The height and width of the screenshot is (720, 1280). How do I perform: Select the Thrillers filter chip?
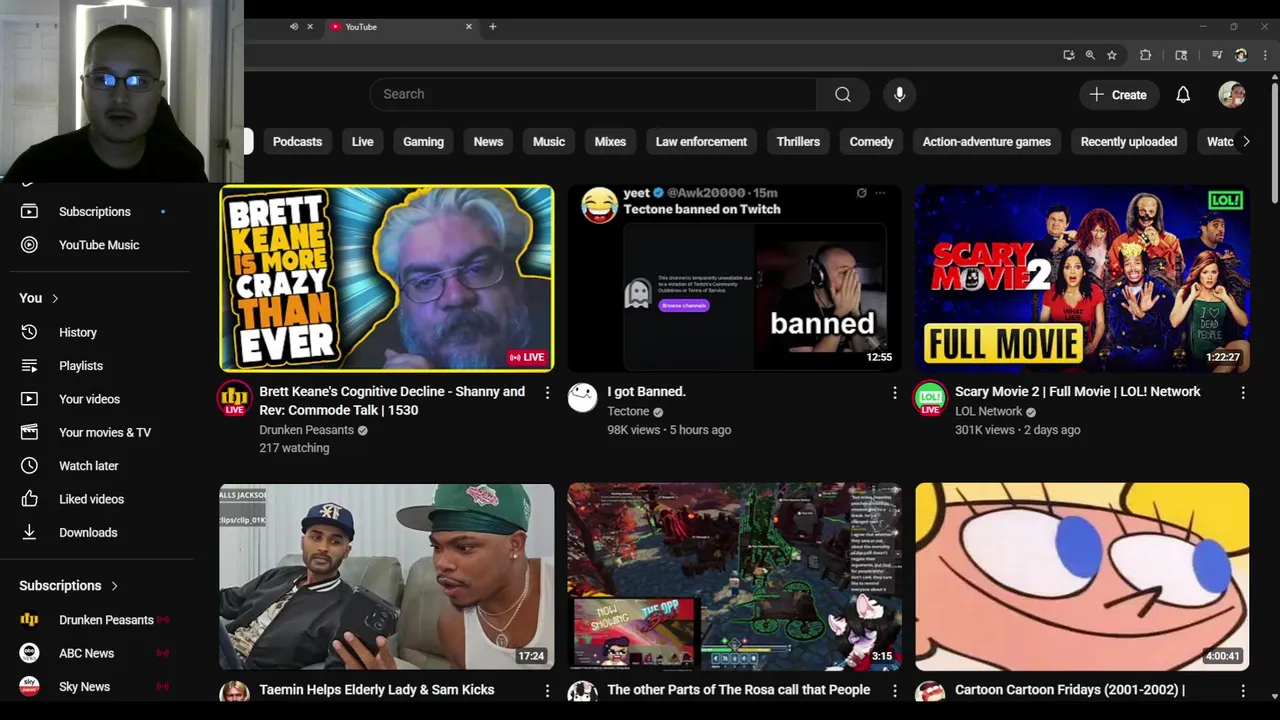tap(798, 141)
